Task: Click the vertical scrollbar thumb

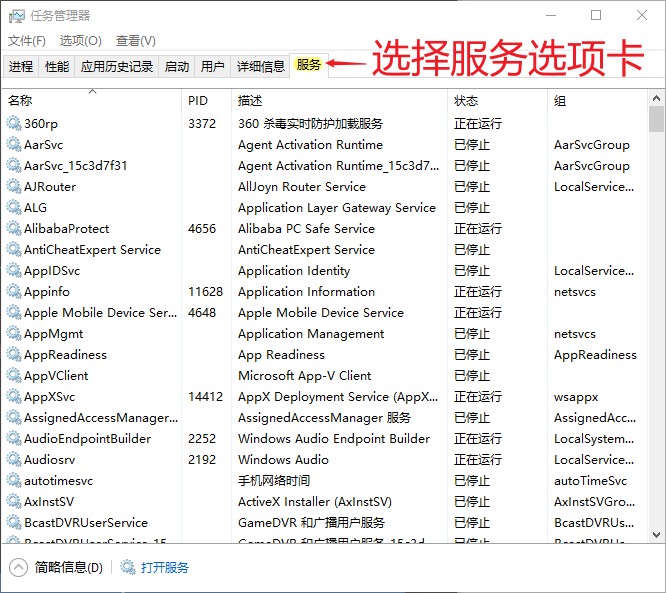Action: tap(656, 119)
